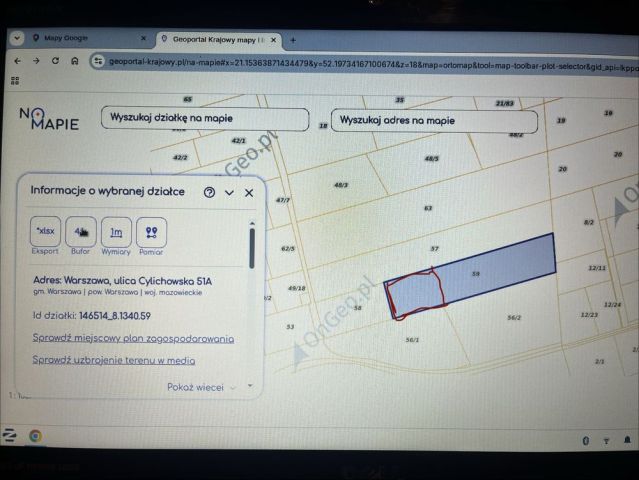The width and height of the screenshot is (639, 480).
Task: Collapse the plot information panel
Action: tap(229, 193)
